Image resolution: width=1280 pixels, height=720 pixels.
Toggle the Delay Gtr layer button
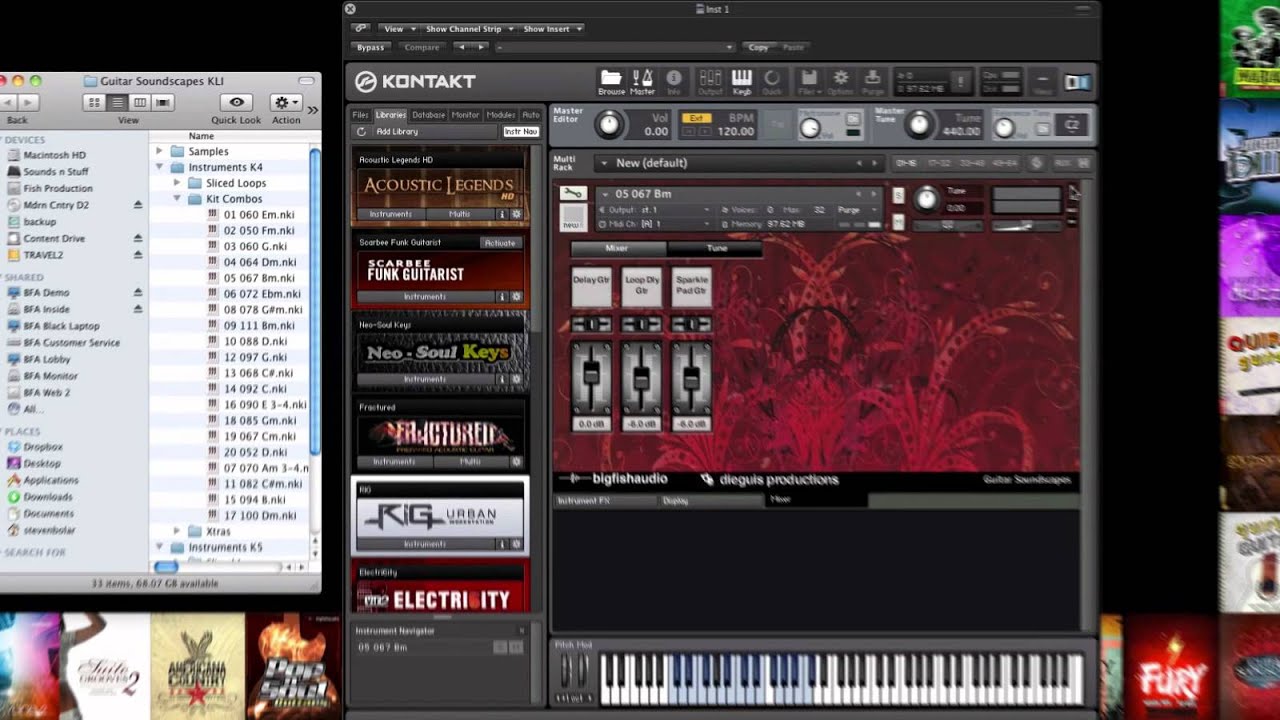coord(591,287)
